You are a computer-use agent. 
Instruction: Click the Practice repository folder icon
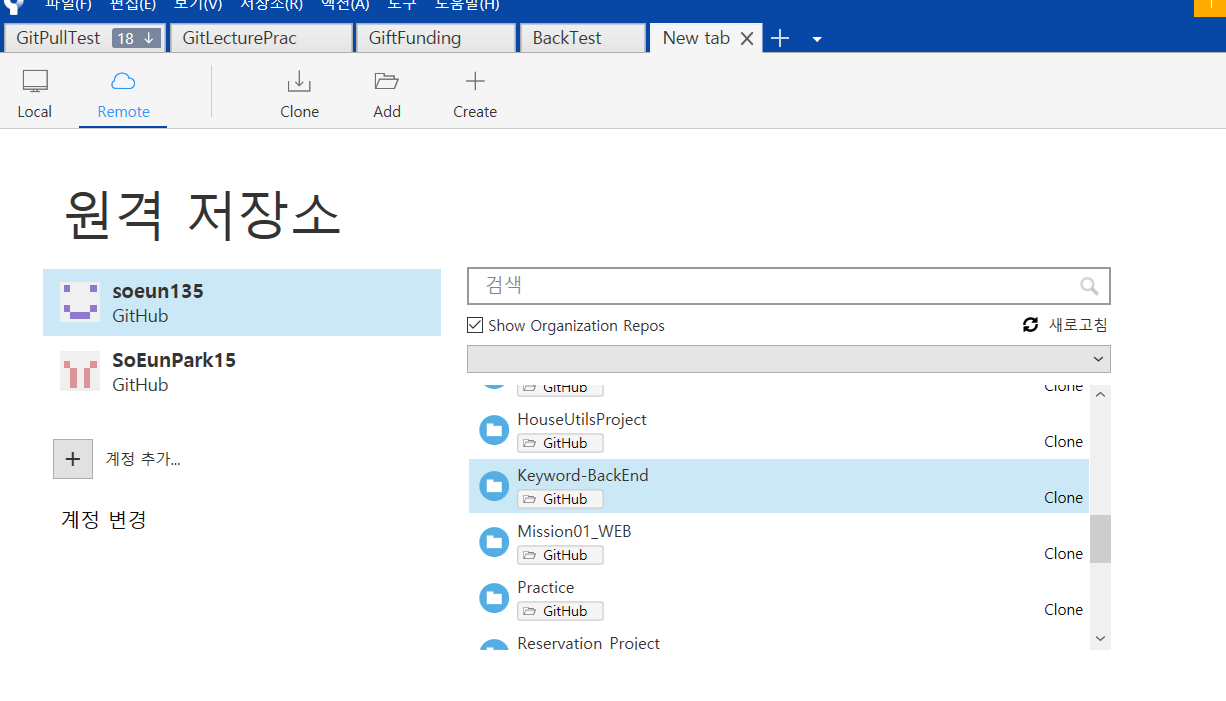pos(494,598)
